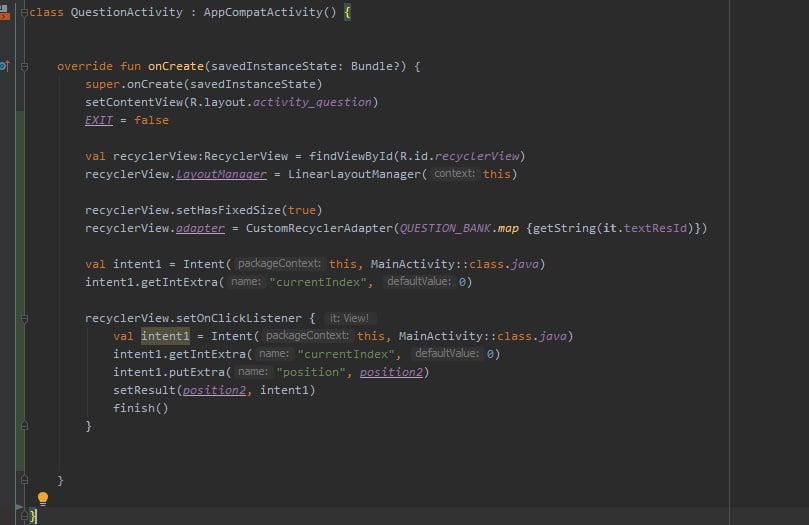
Task: Click textResId property
Action: 655,228
